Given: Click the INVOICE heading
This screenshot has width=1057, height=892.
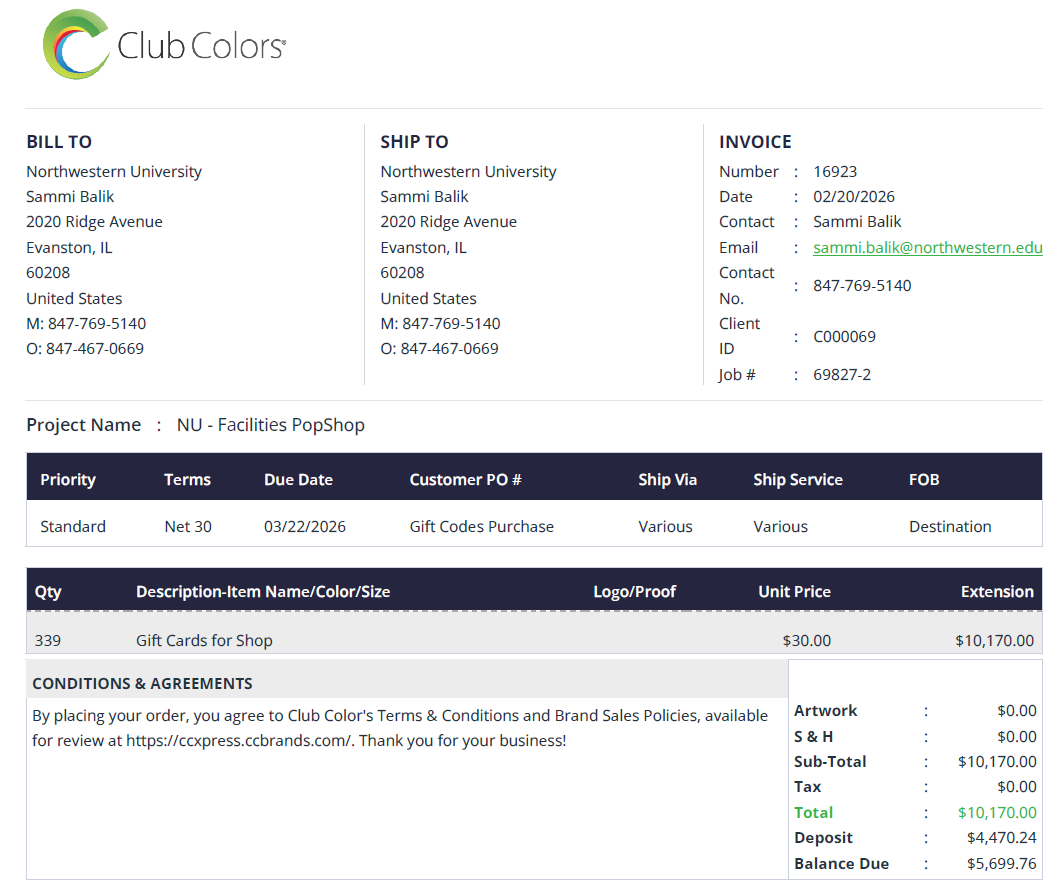Looking at the screenshot, I should pos(755,142).
